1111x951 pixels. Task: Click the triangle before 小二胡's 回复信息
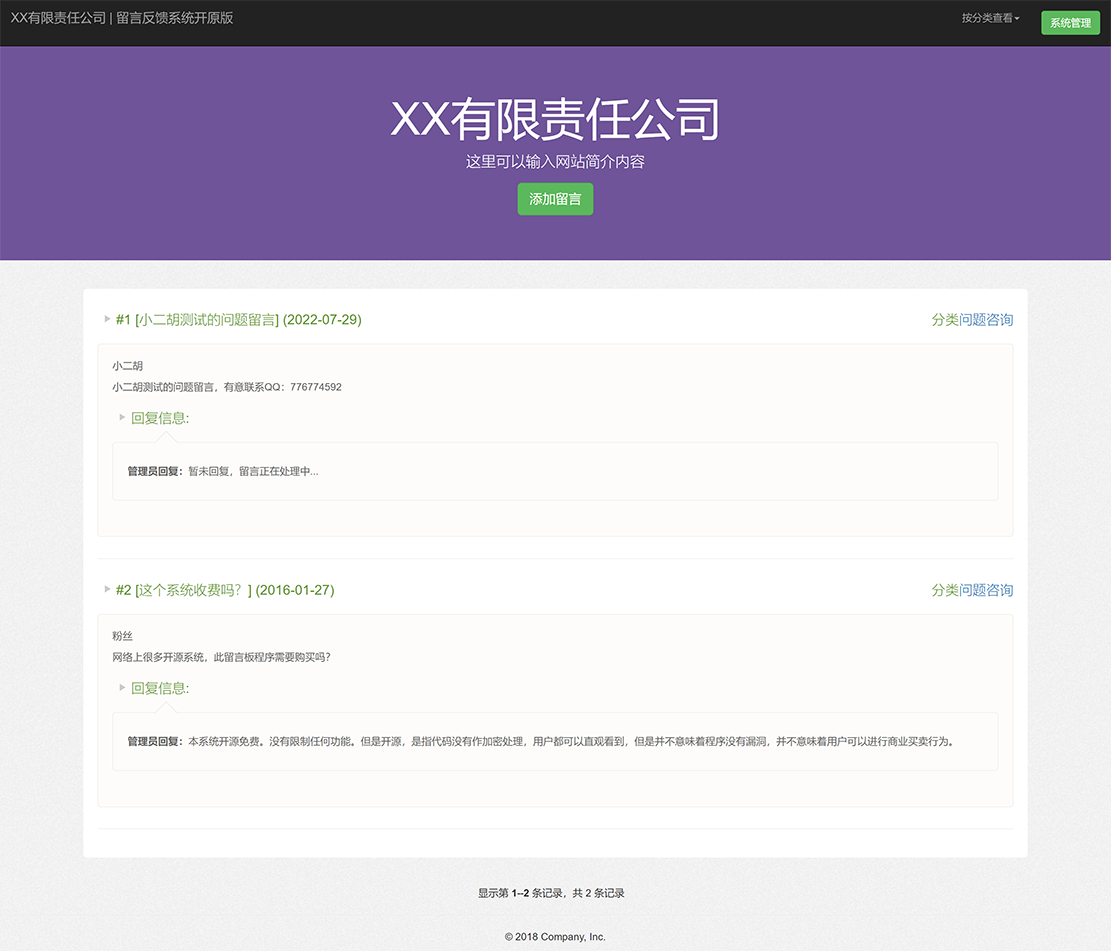coord(122,417)
